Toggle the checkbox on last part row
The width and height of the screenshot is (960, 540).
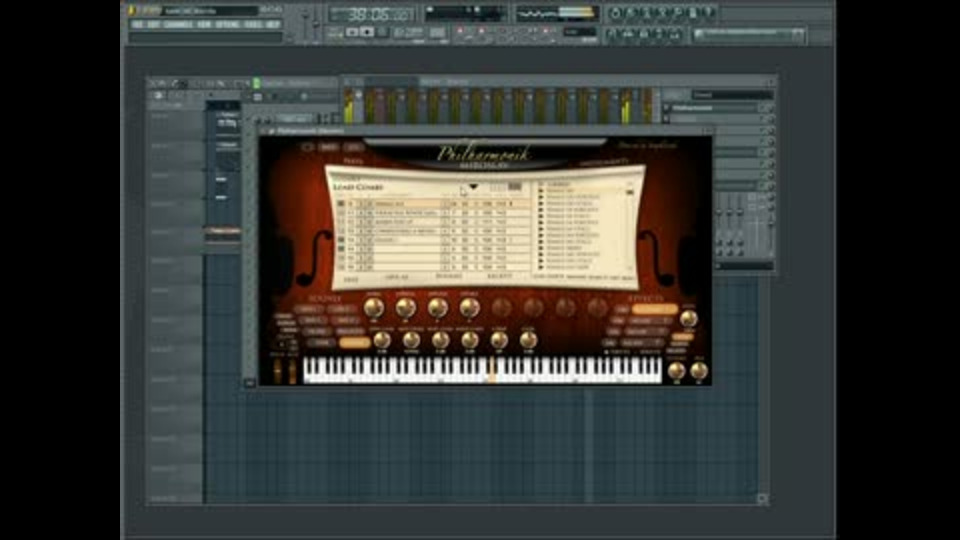[341, 268]
